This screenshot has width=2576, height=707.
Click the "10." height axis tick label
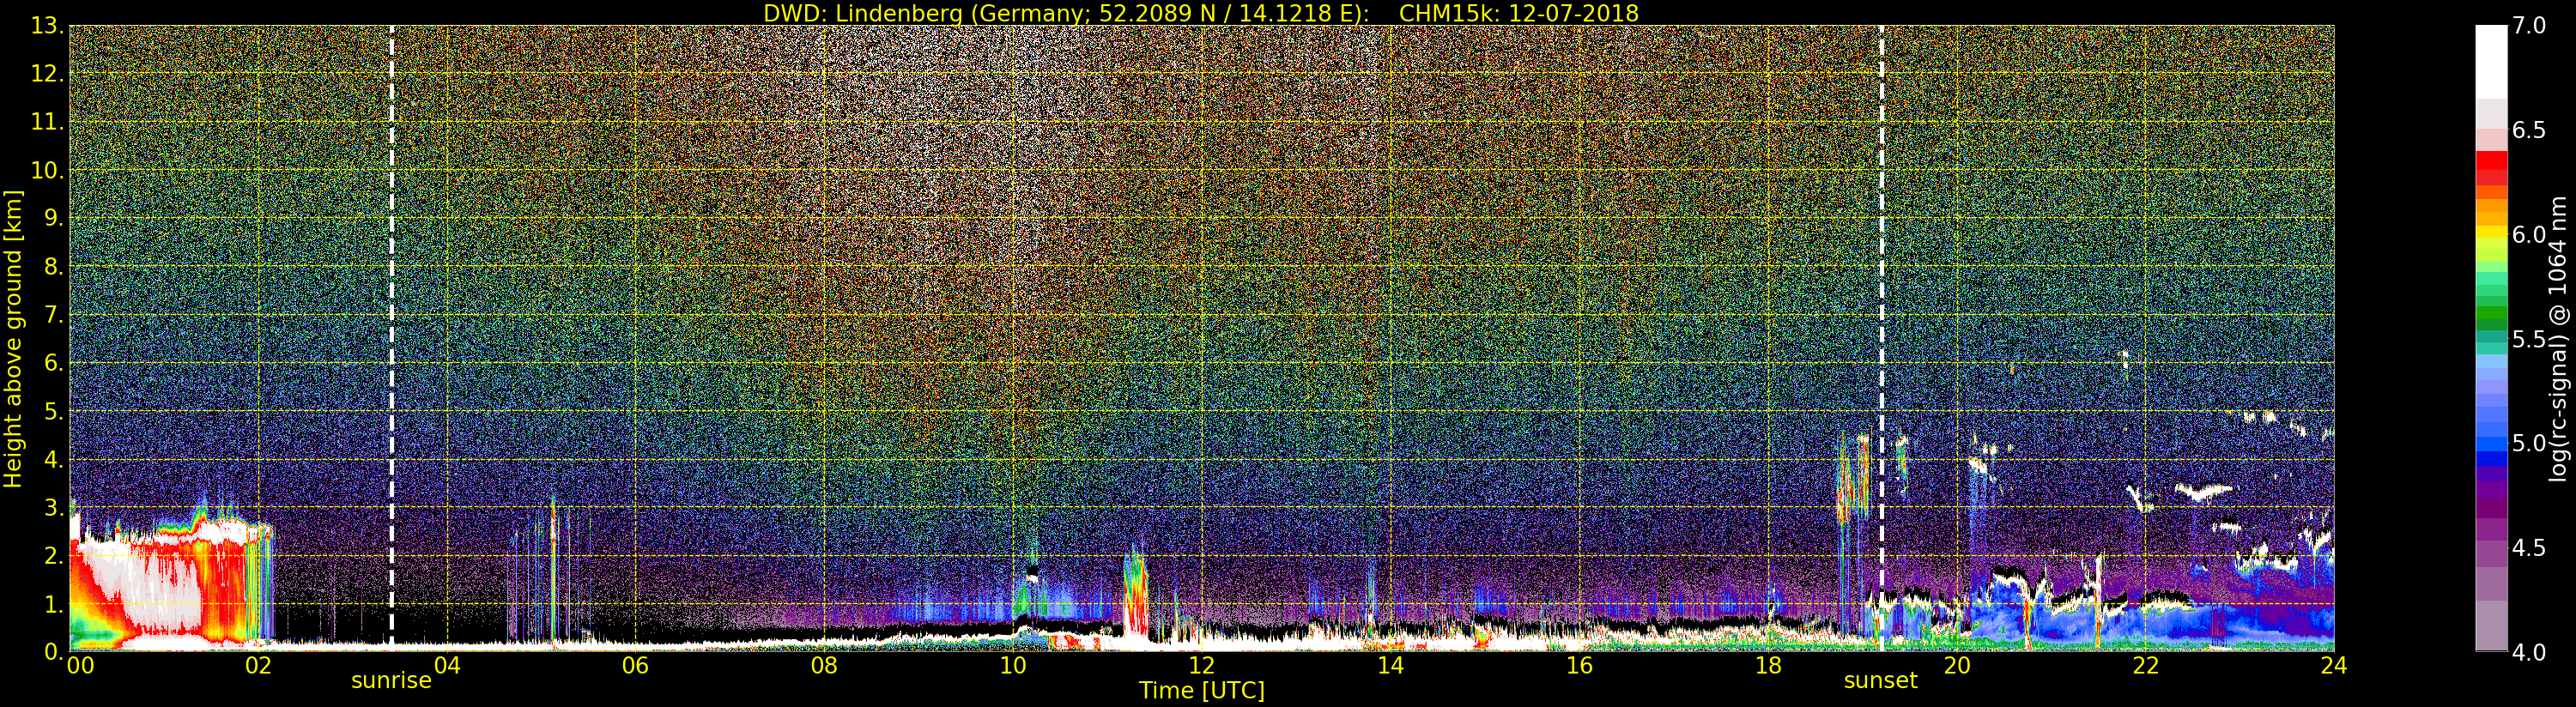pyautogui.click(x=47, y=170)
